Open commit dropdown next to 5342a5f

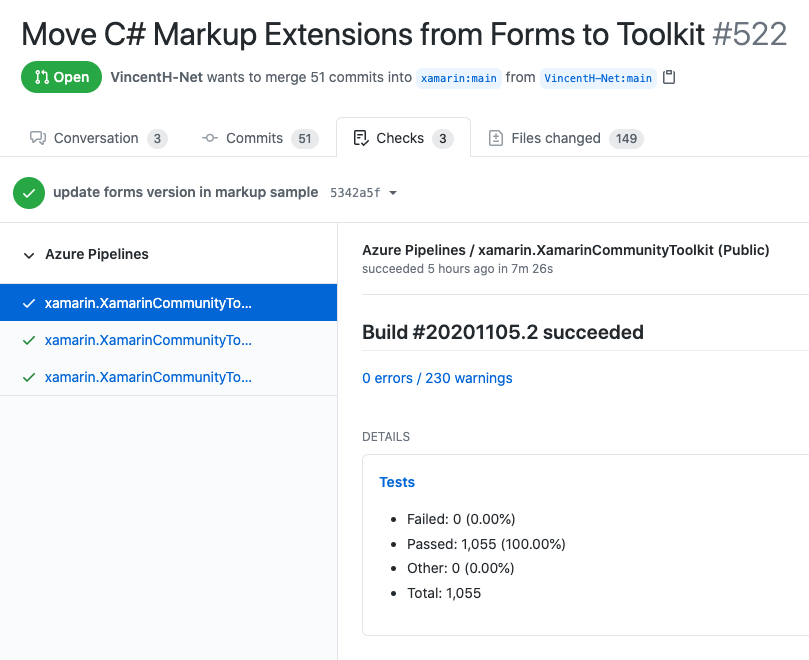[393, 193]
